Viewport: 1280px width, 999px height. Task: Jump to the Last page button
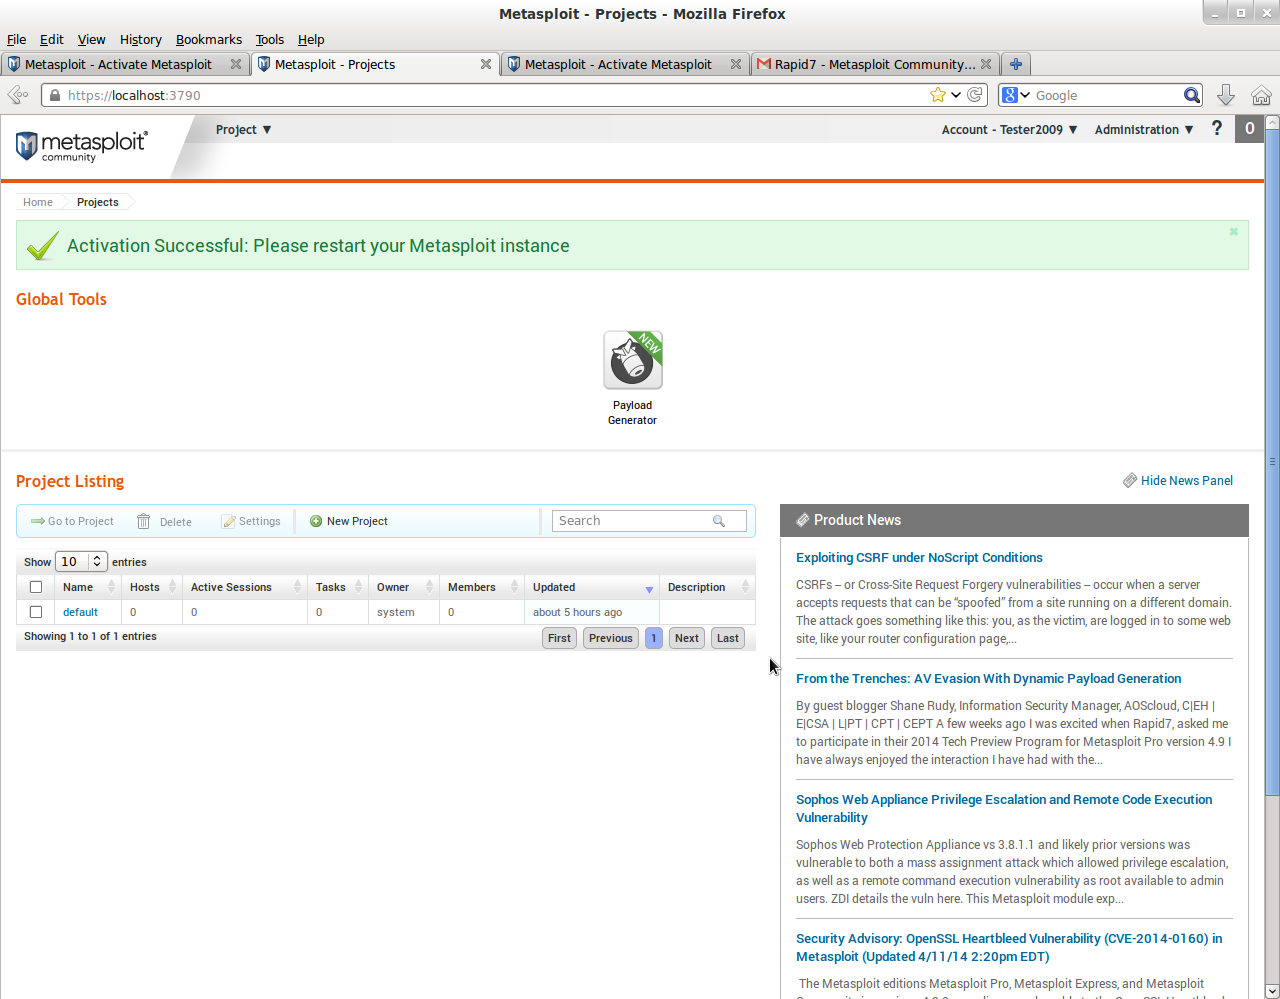click(x=728, y=638)
